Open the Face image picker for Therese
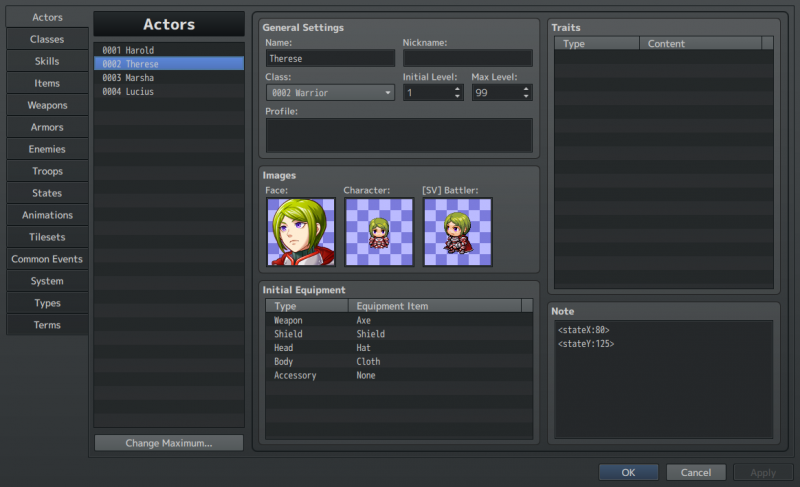 point(301,232)
